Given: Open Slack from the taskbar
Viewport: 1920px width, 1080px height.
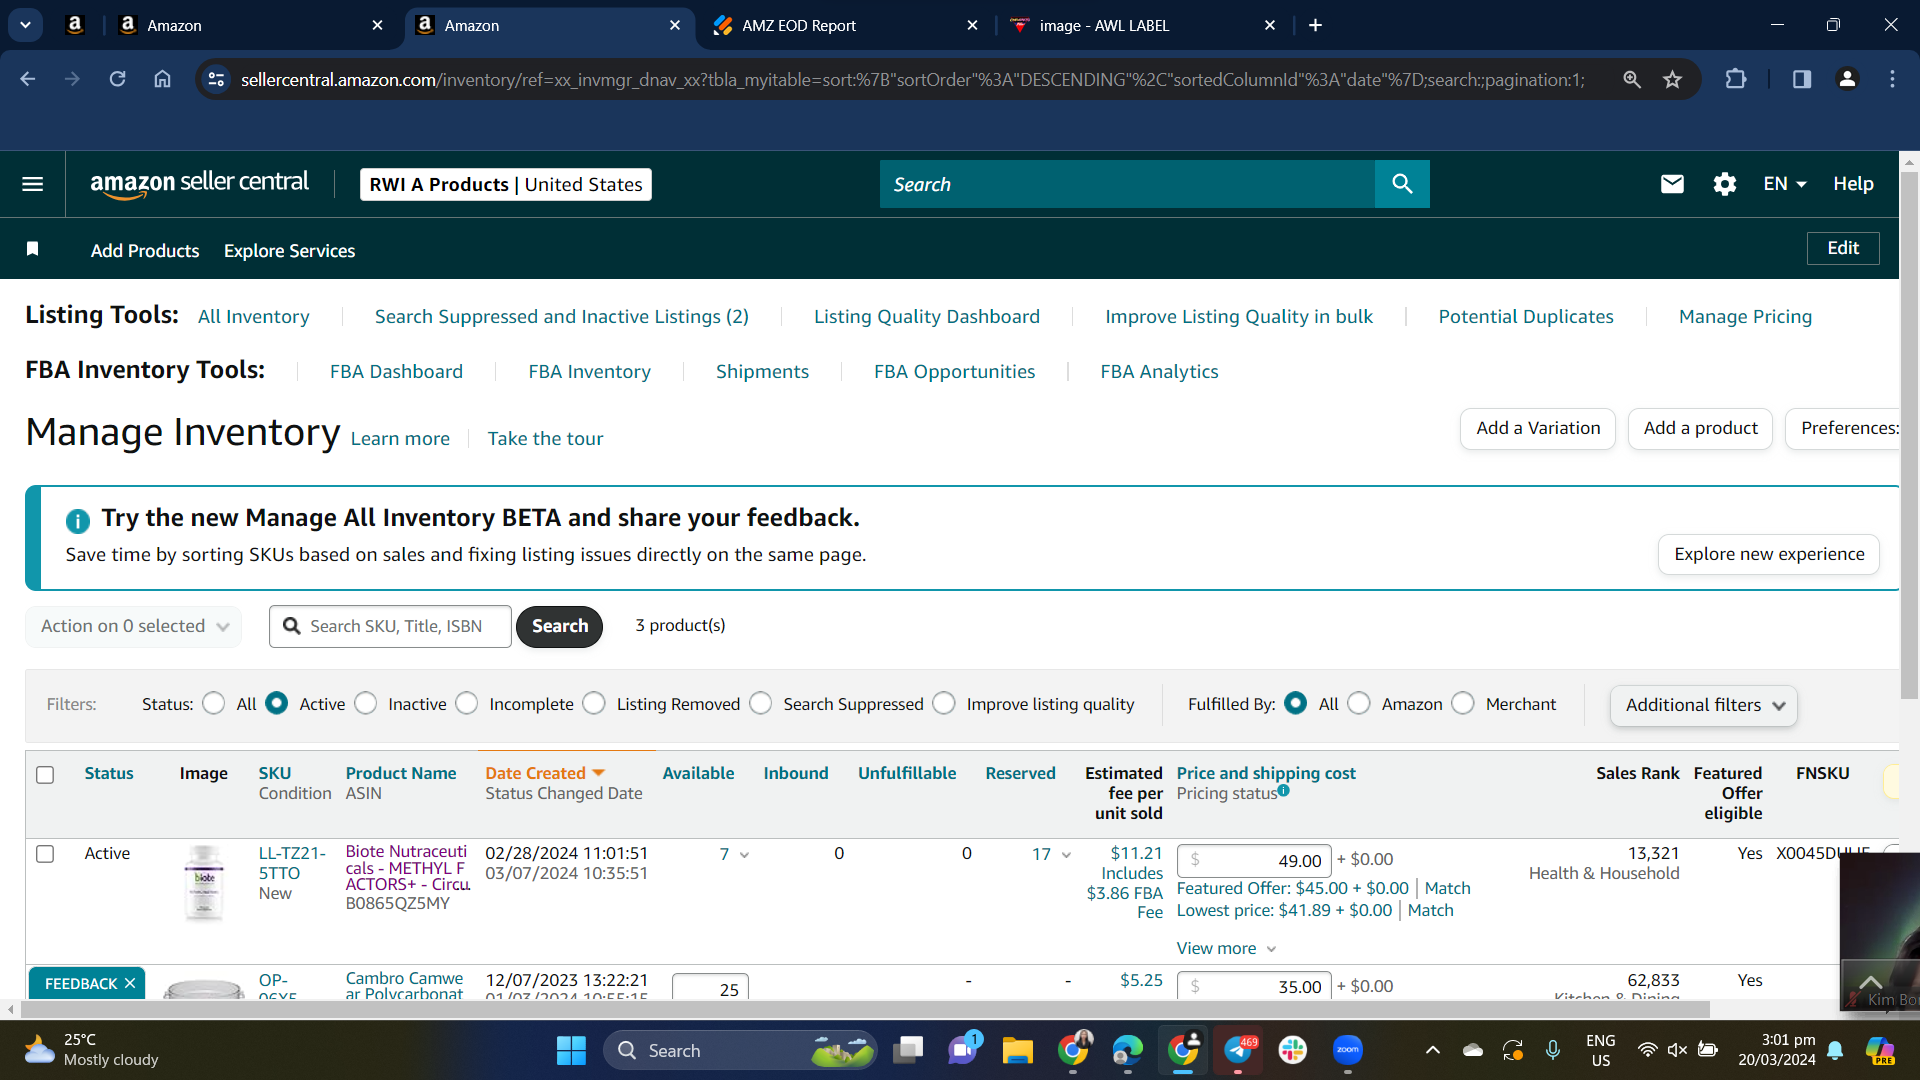Looking at the screenshot, I should coord(1292,1050).
